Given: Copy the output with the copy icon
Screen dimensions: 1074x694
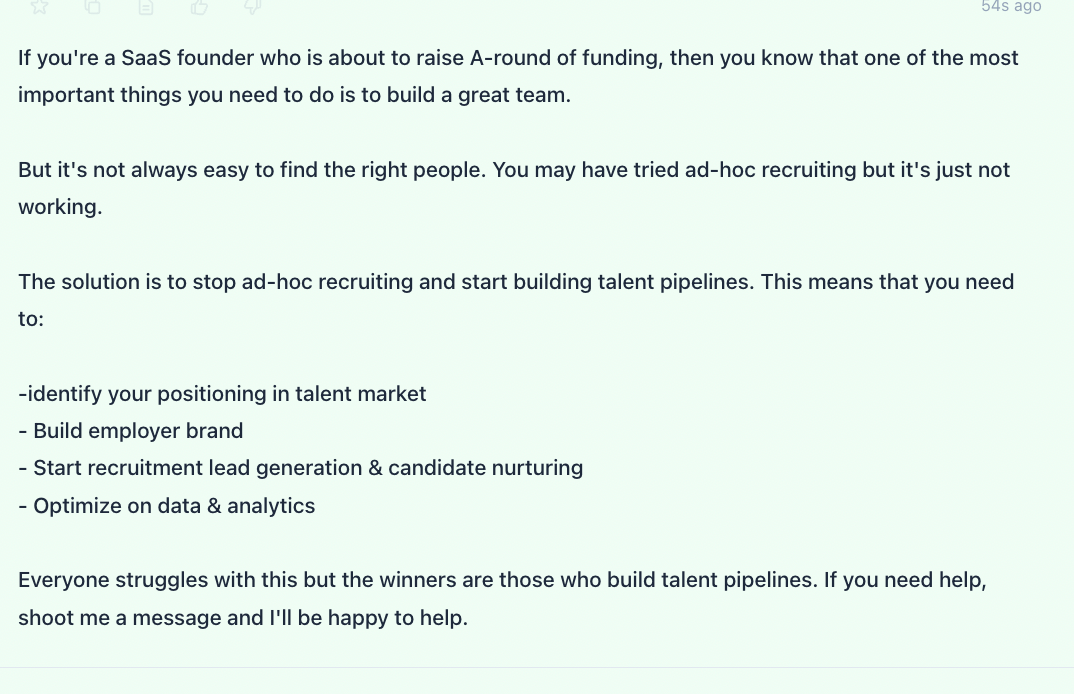Looking at the screenshot, I should pyautogui.click(x=92, y=6).
